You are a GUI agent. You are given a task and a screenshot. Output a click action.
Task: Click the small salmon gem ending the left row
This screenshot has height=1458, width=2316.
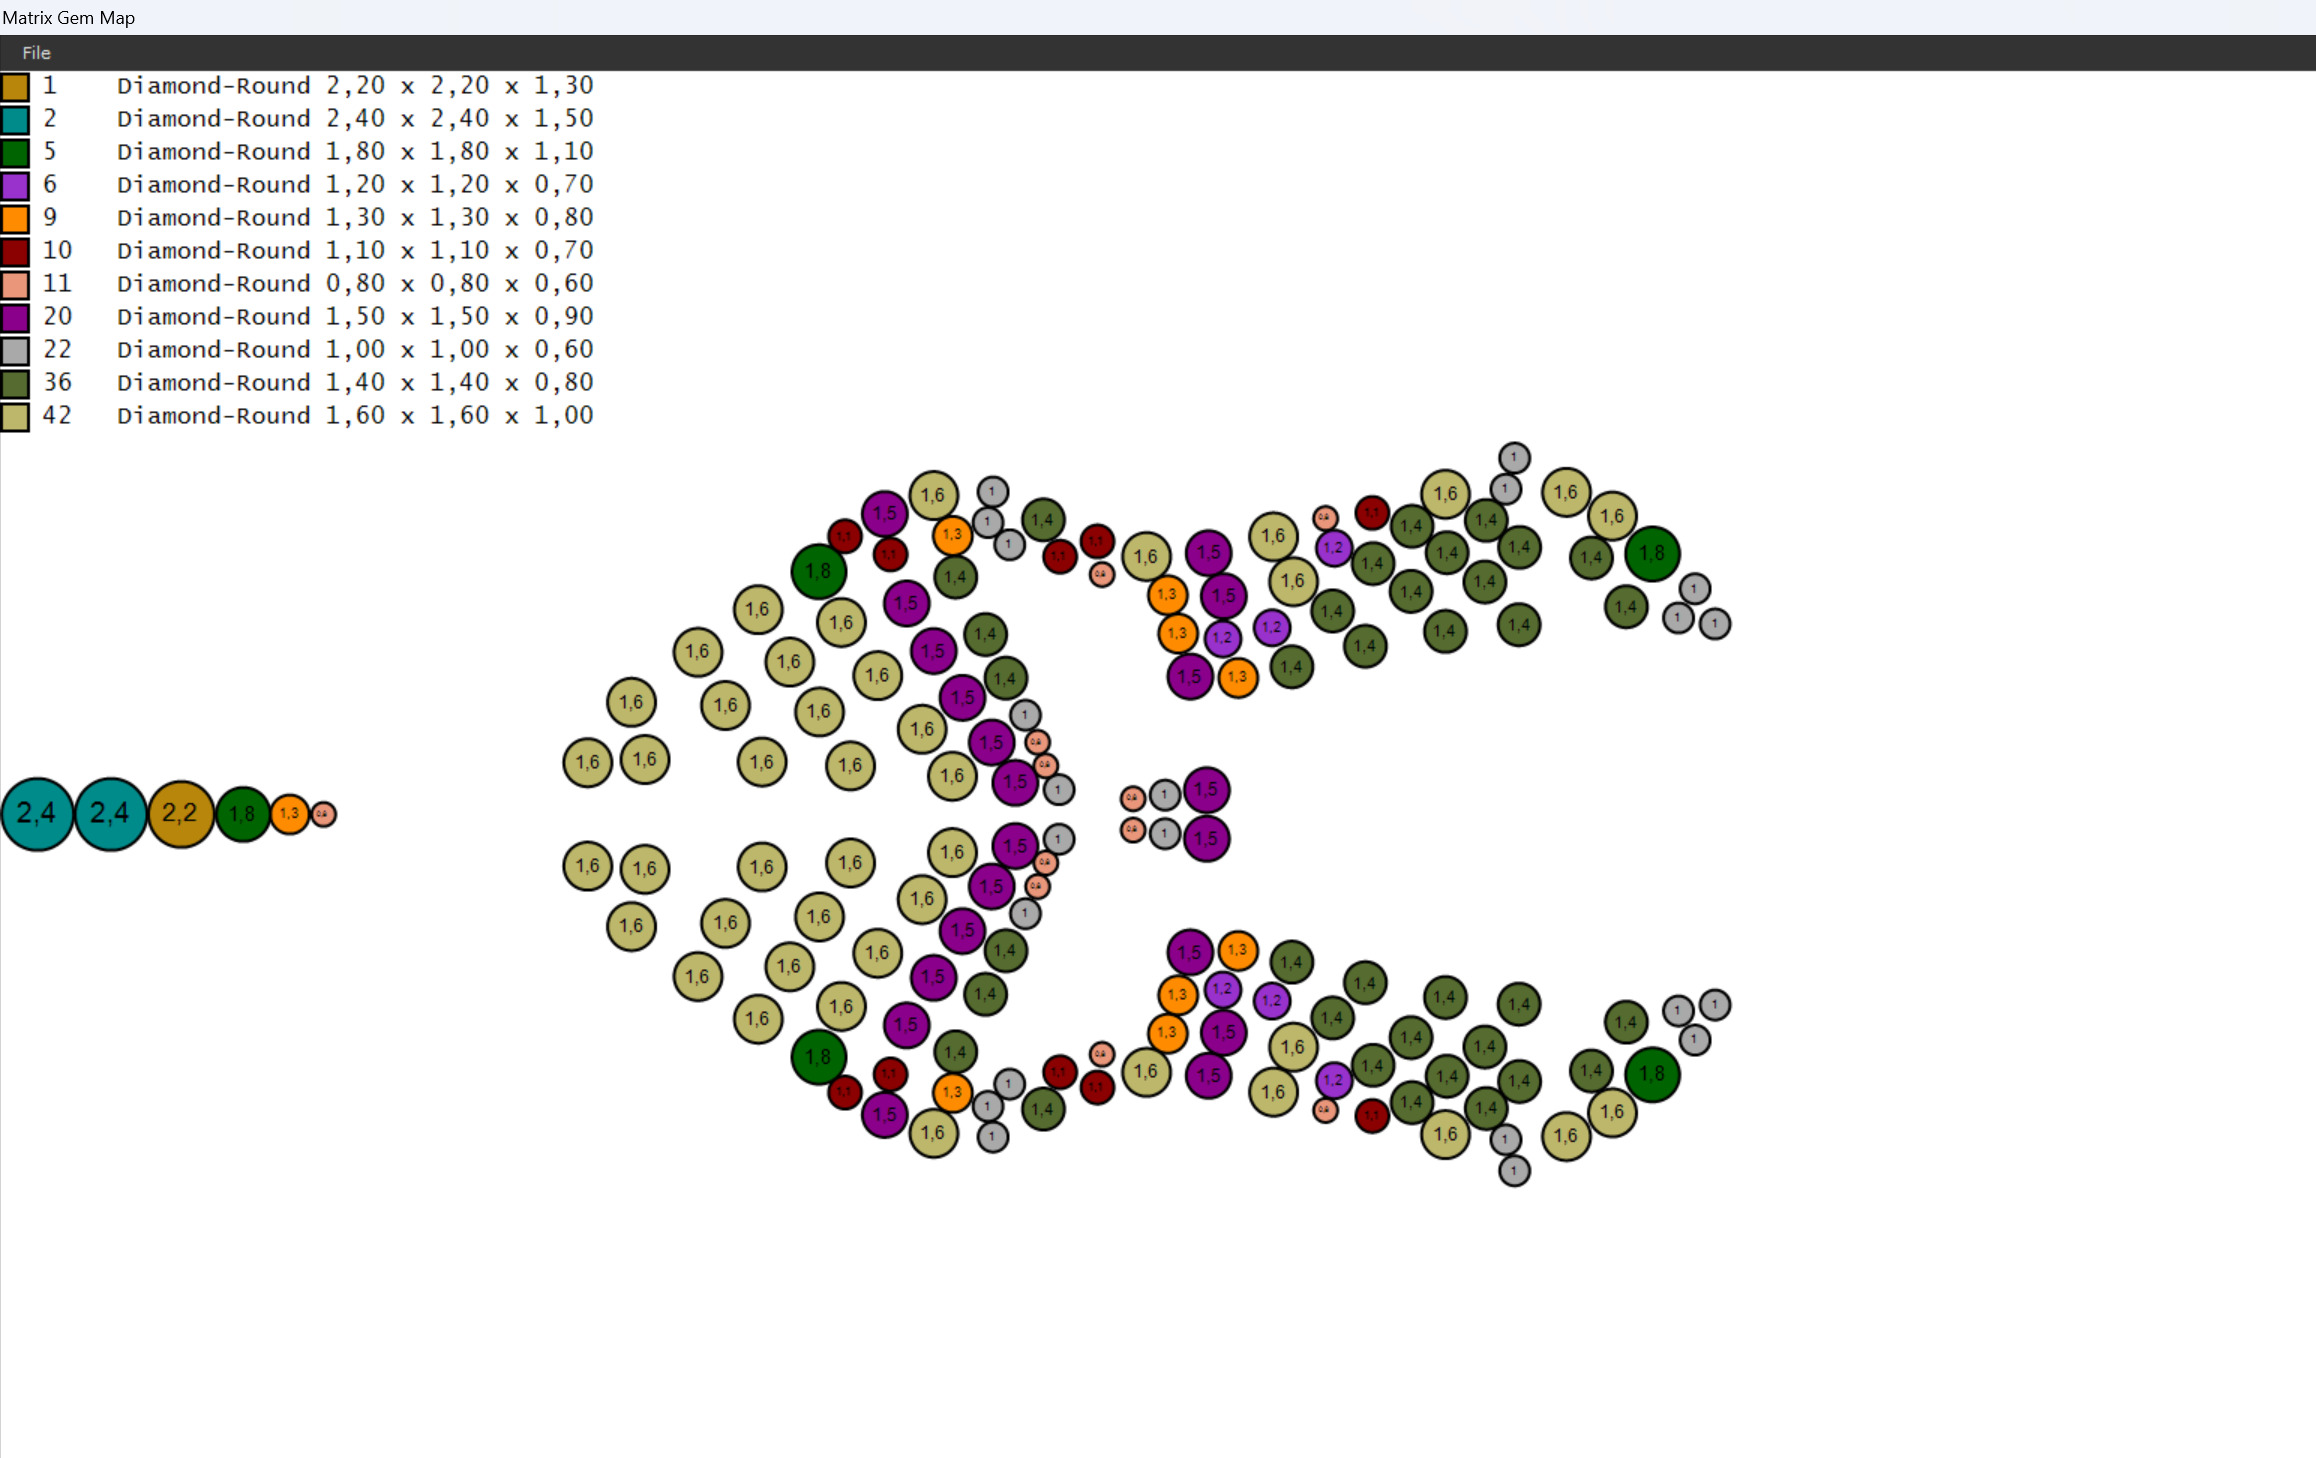tap(322, 814)
